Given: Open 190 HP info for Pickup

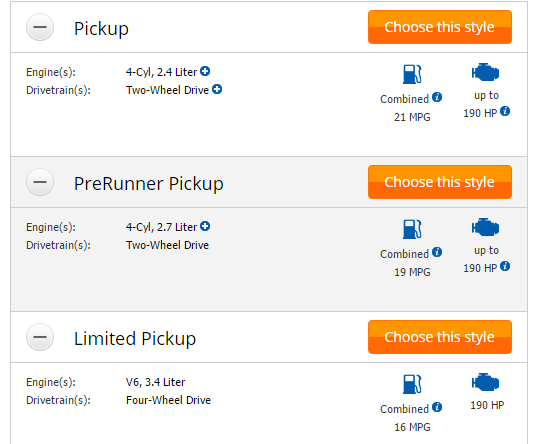Looking at the screenshot, I should click(x=505, y=111).
